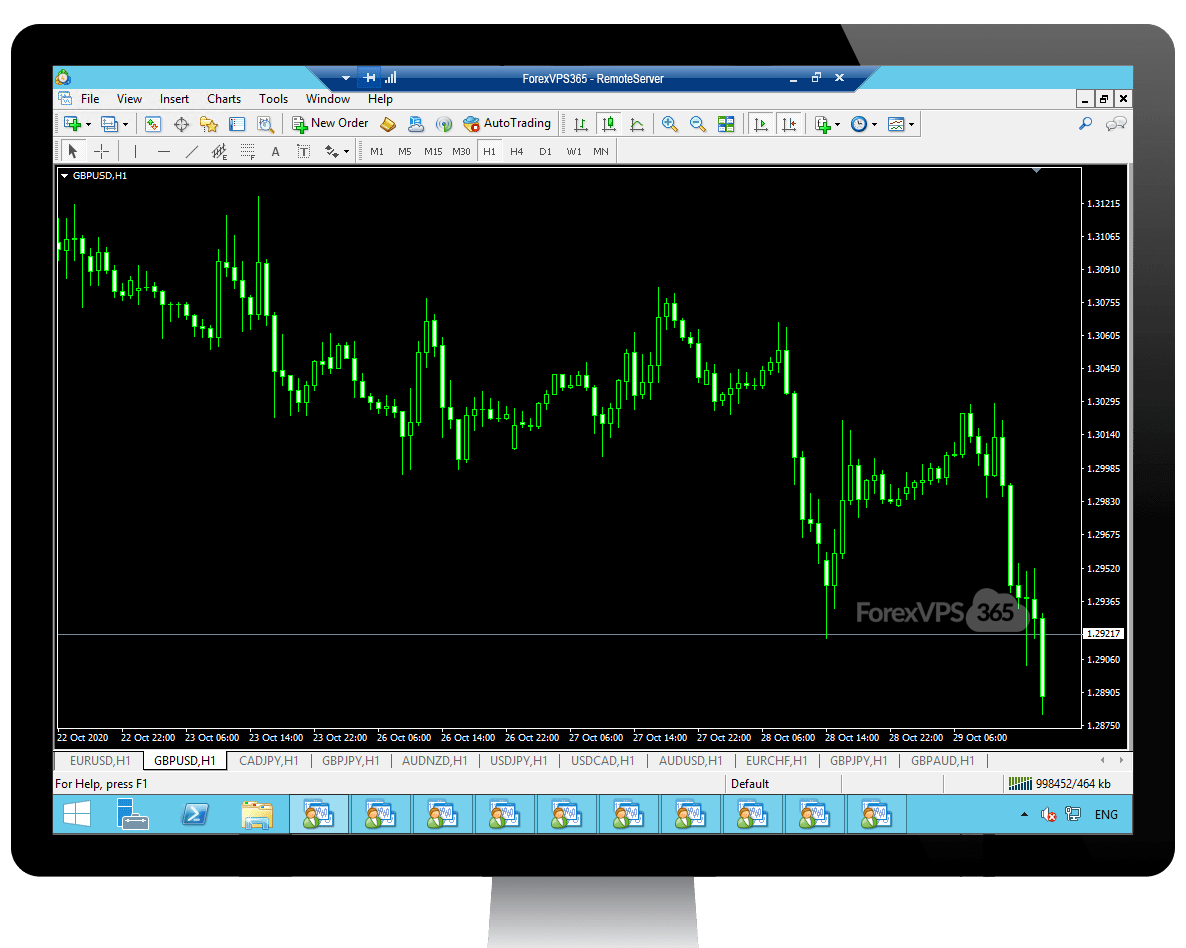The width and height of the screenshot is (1186, 948).
Task: Enable Auto Scroll on chart
Action: [x=761, y=124]
